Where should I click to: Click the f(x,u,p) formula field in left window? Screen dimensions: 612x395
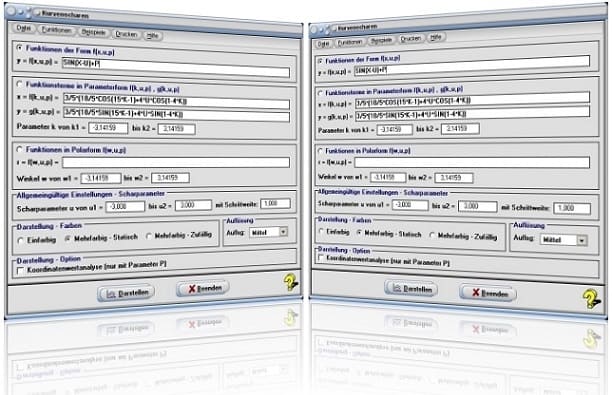176,68
